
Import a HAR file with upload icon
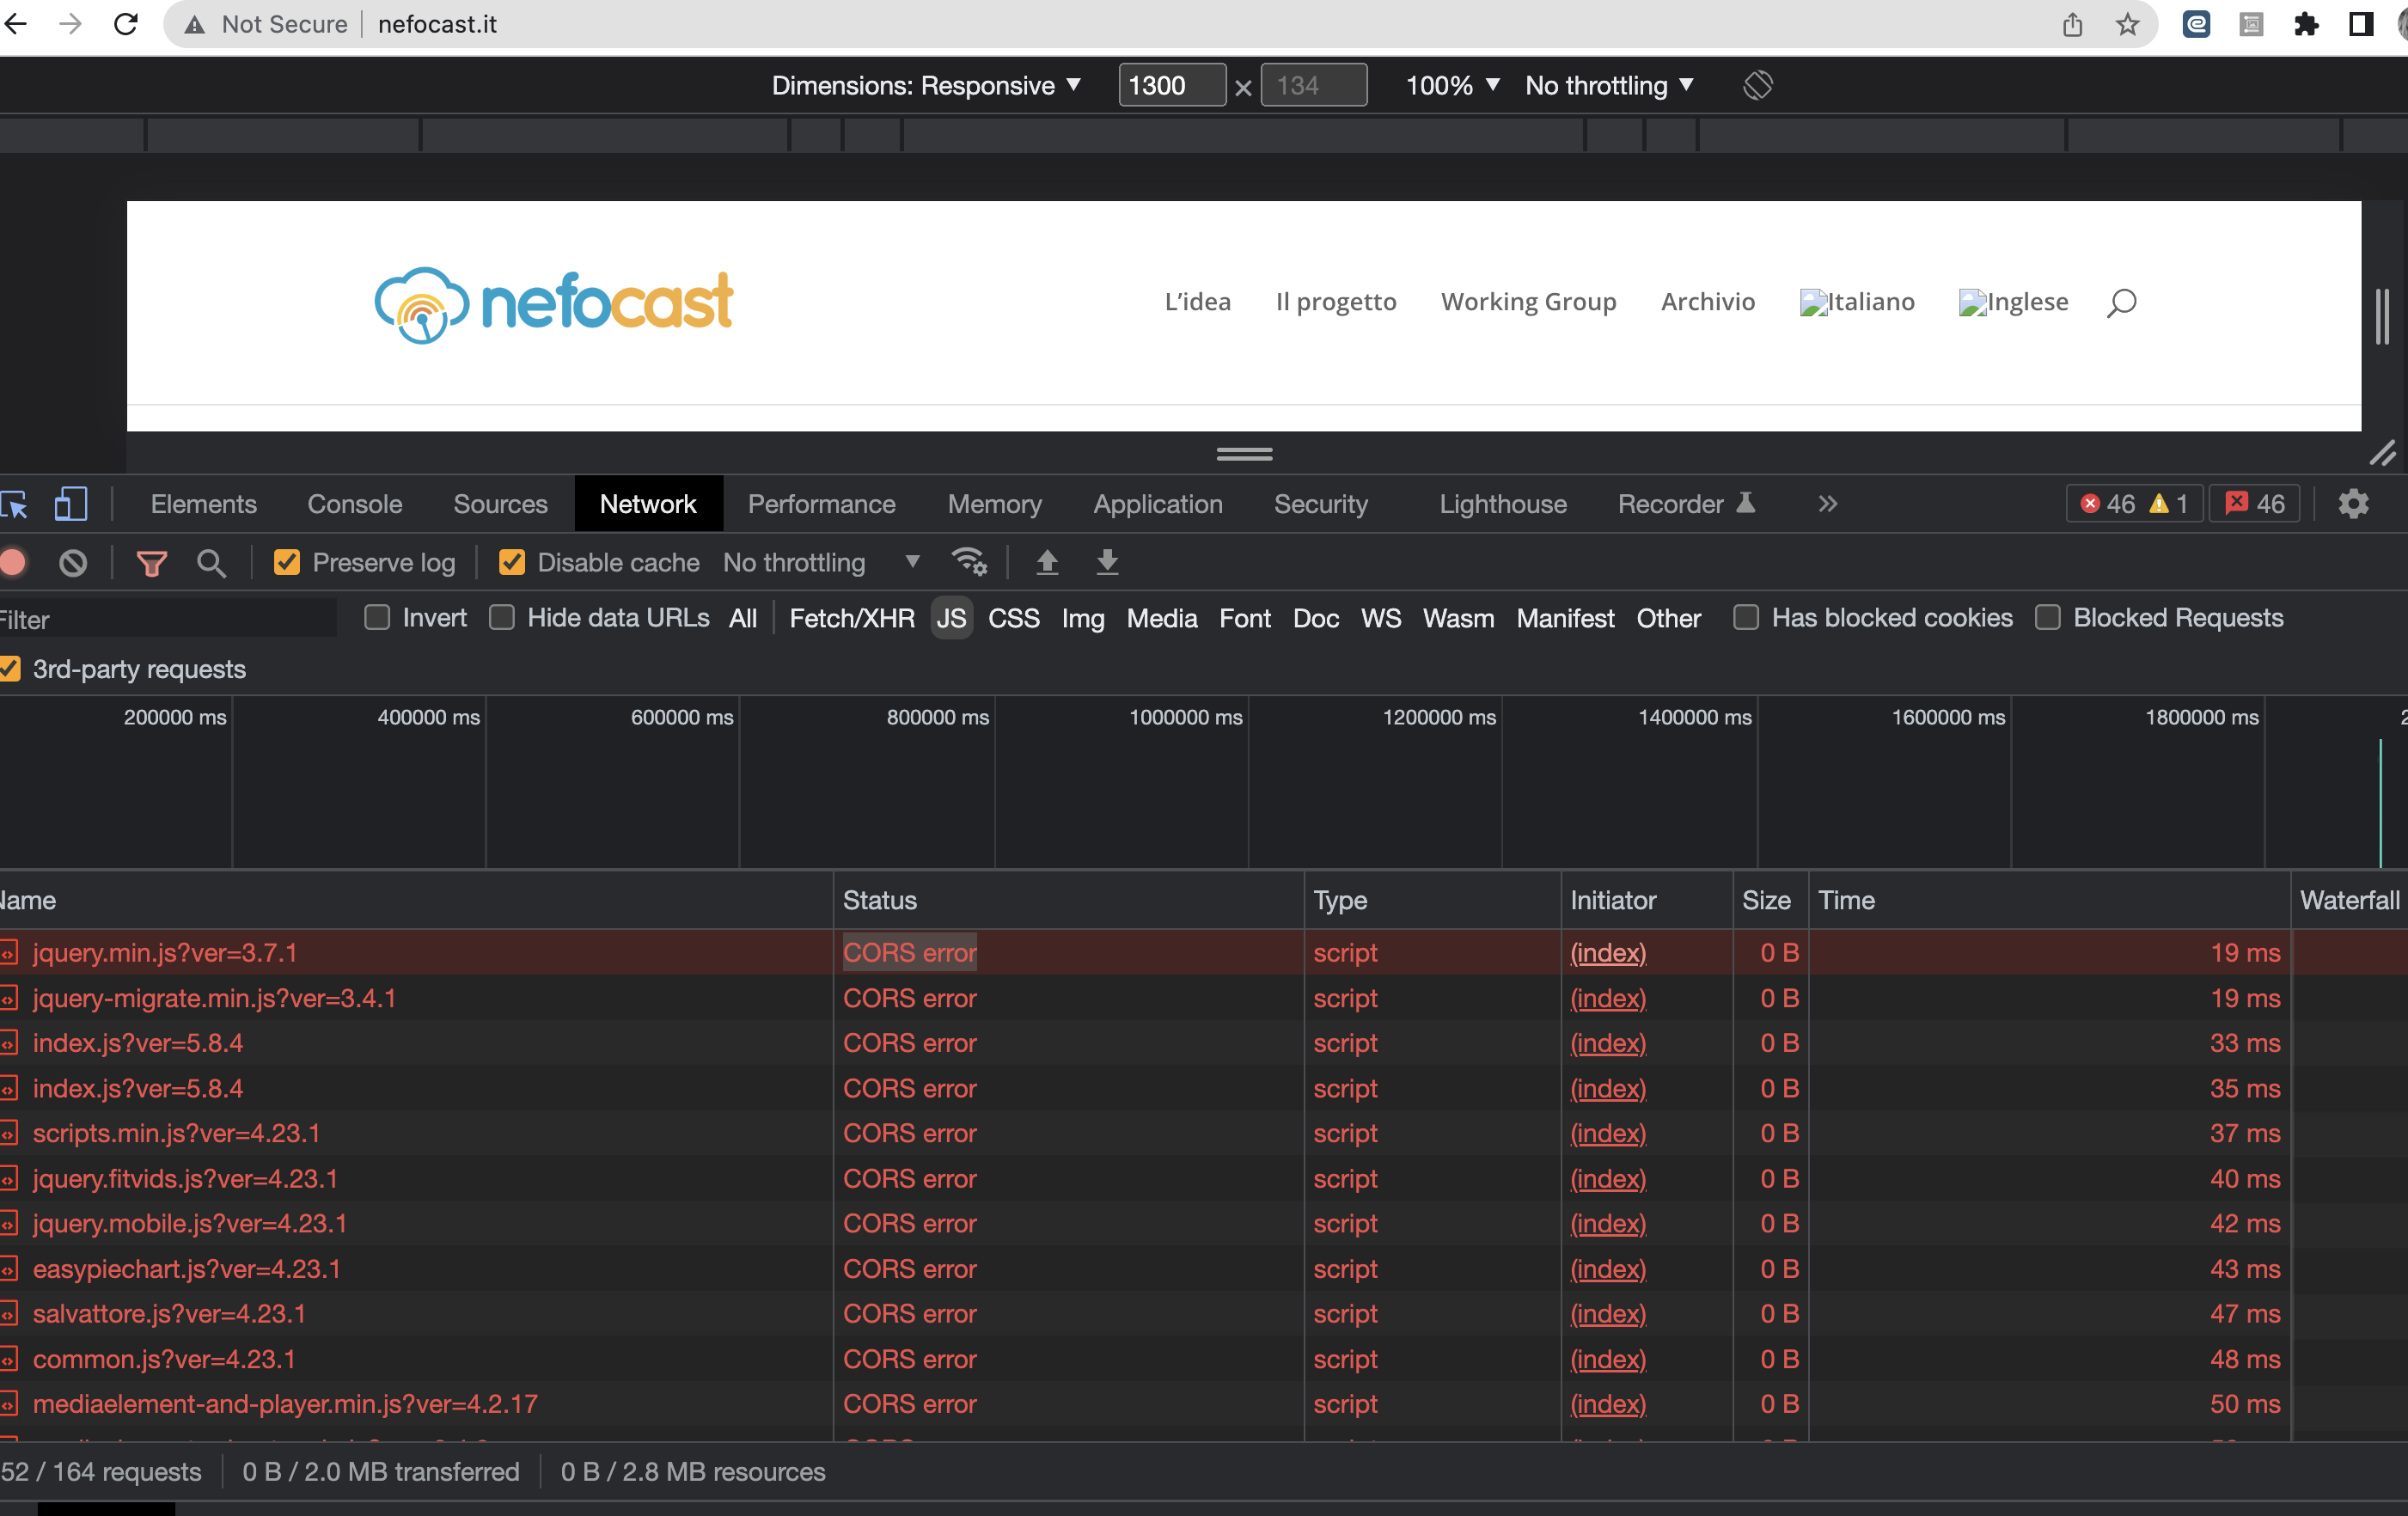(x=1047, y=562)
